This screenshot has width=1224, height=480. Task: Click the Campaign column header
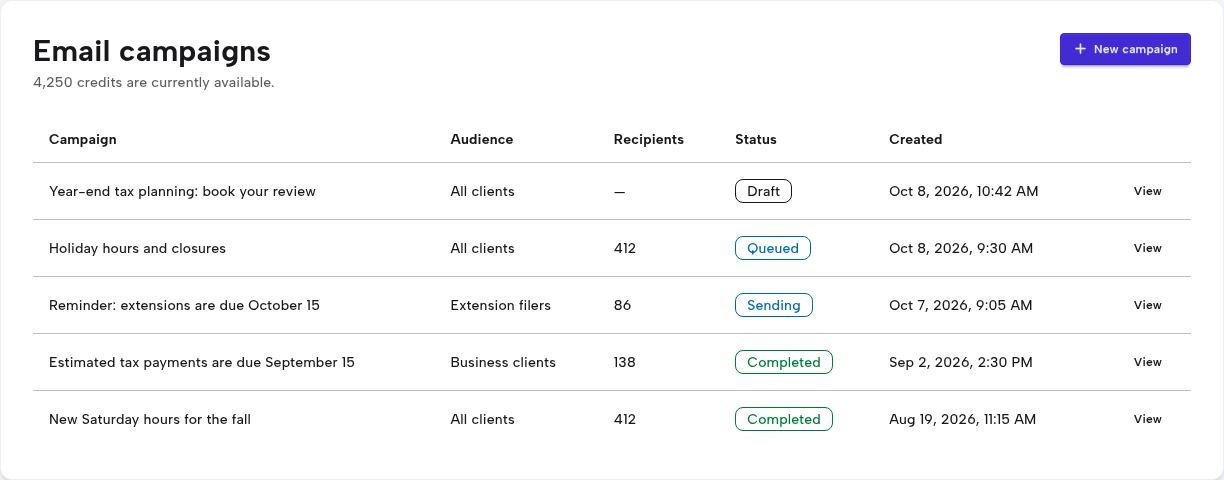pos(83,139)
